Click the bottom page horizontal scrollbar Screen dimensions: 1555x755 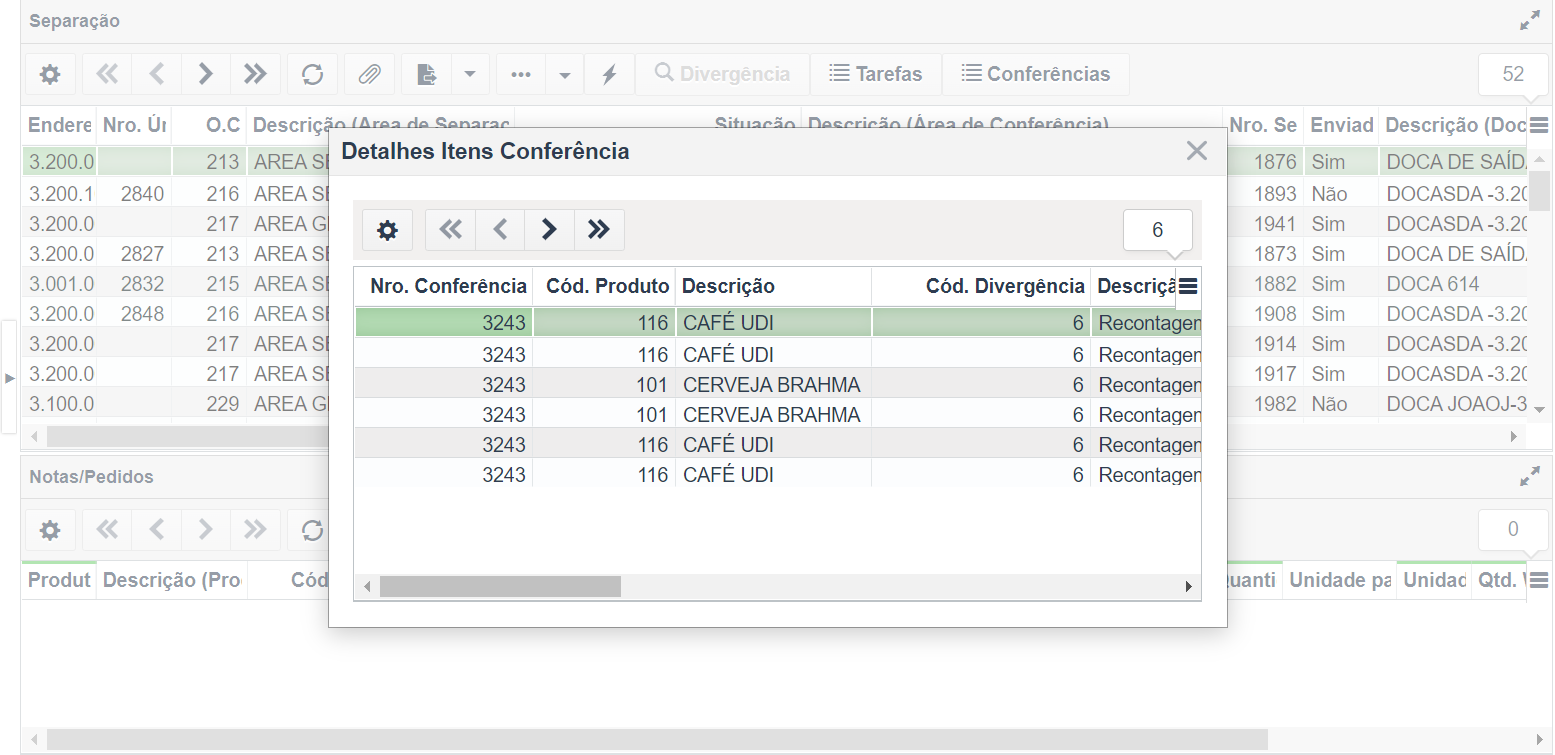click(x=657, y=740)
